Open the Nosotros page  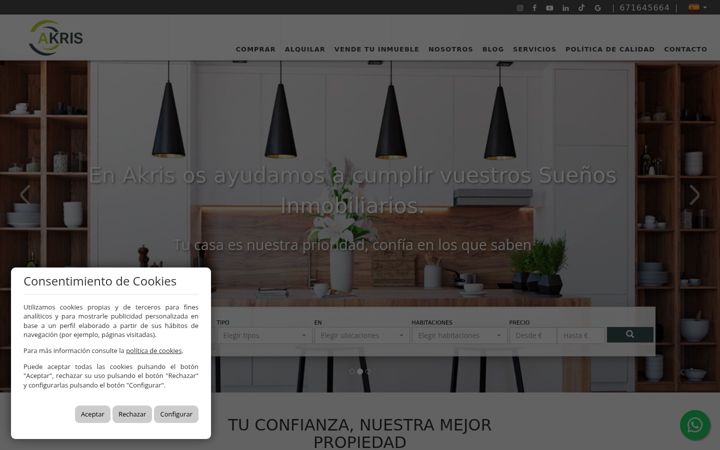[x=450, y=49]
